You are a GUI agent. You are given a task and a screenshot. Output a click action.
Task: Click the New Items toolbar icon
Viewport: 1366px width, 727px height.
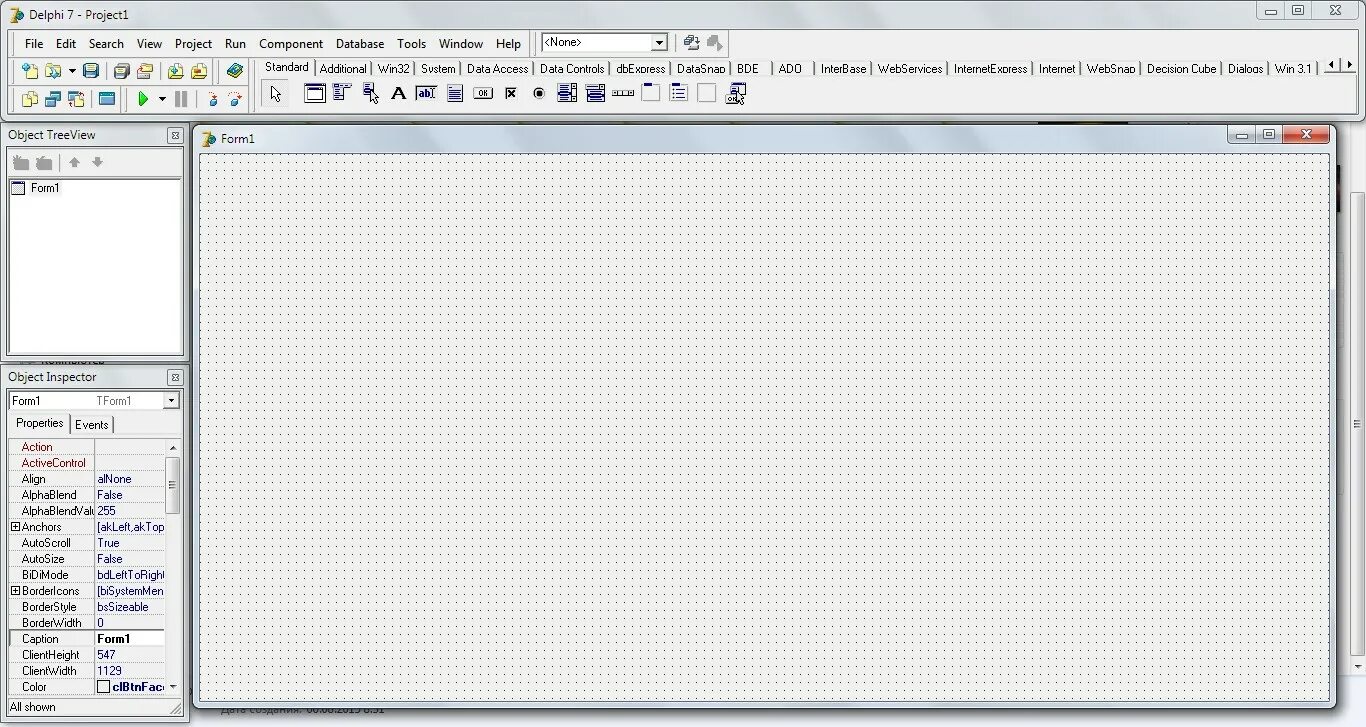[x=30, y=71]
